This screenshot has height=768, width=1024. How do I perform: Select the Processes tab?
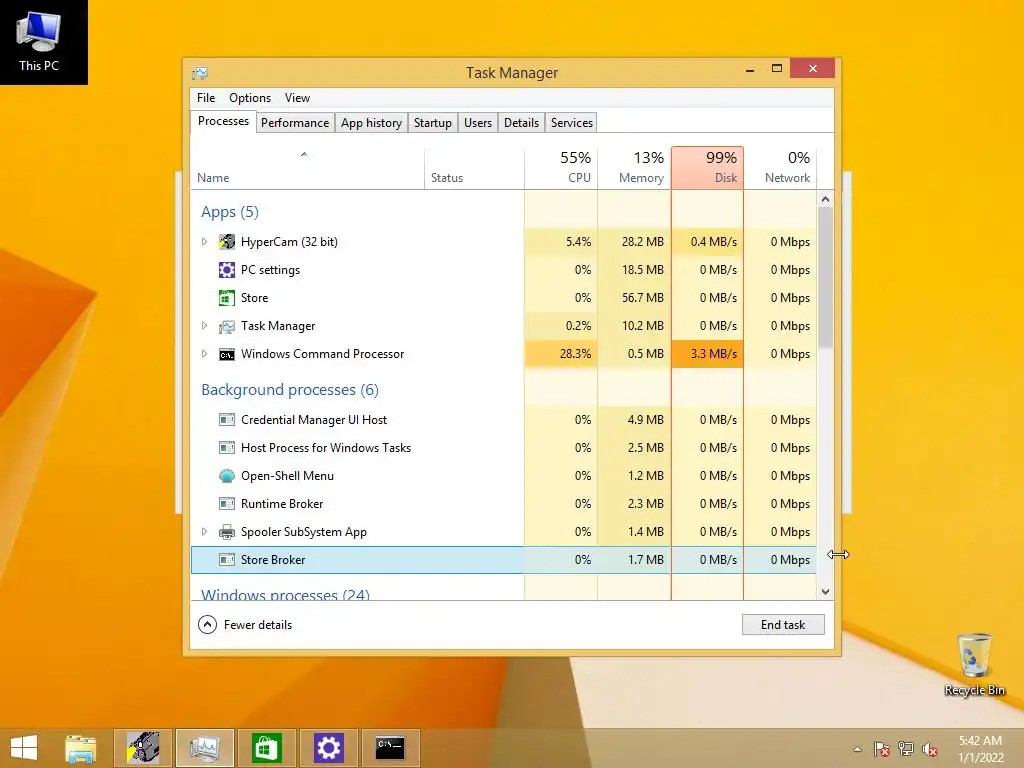(x=223, y=121)
